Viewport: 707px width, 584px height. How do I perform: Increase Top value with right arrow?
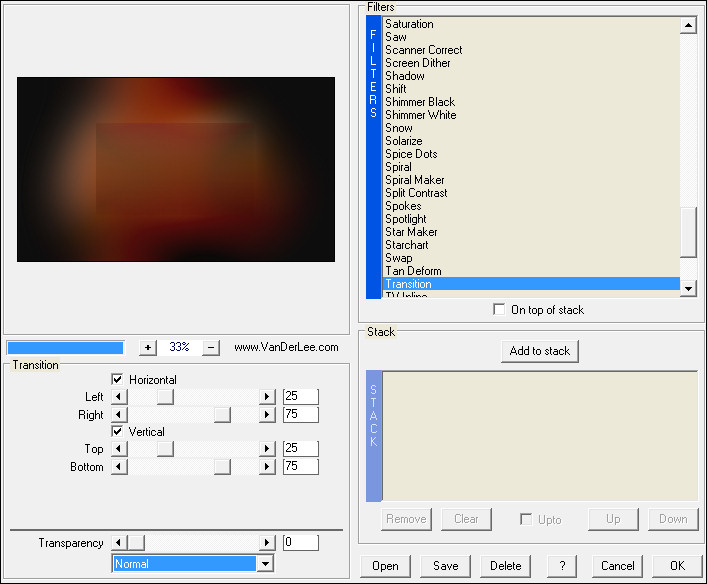pos(267,449)
